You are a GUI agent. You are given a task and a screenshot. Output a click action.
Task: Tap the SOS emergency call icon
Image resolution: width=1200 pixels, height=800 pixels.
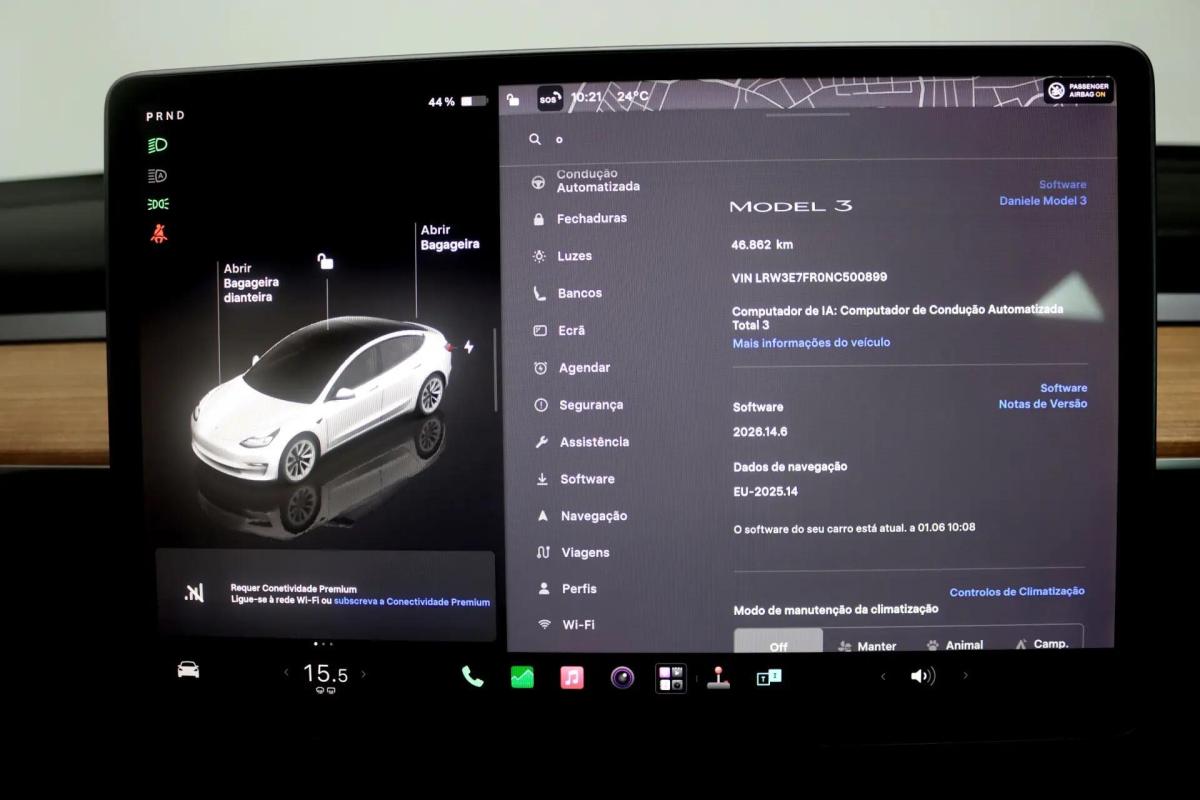coord(550,98)
